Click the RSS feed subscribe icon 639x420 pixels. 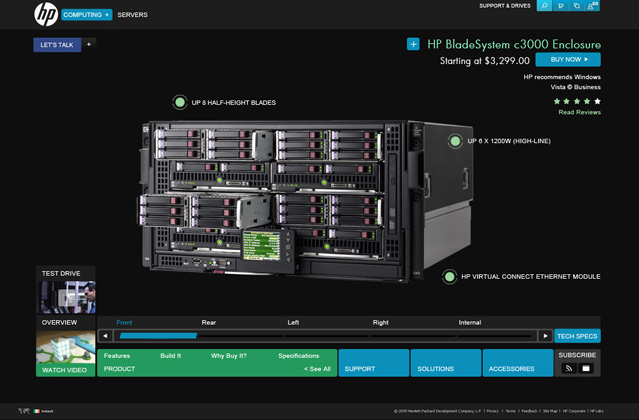(x=568, y=368)
